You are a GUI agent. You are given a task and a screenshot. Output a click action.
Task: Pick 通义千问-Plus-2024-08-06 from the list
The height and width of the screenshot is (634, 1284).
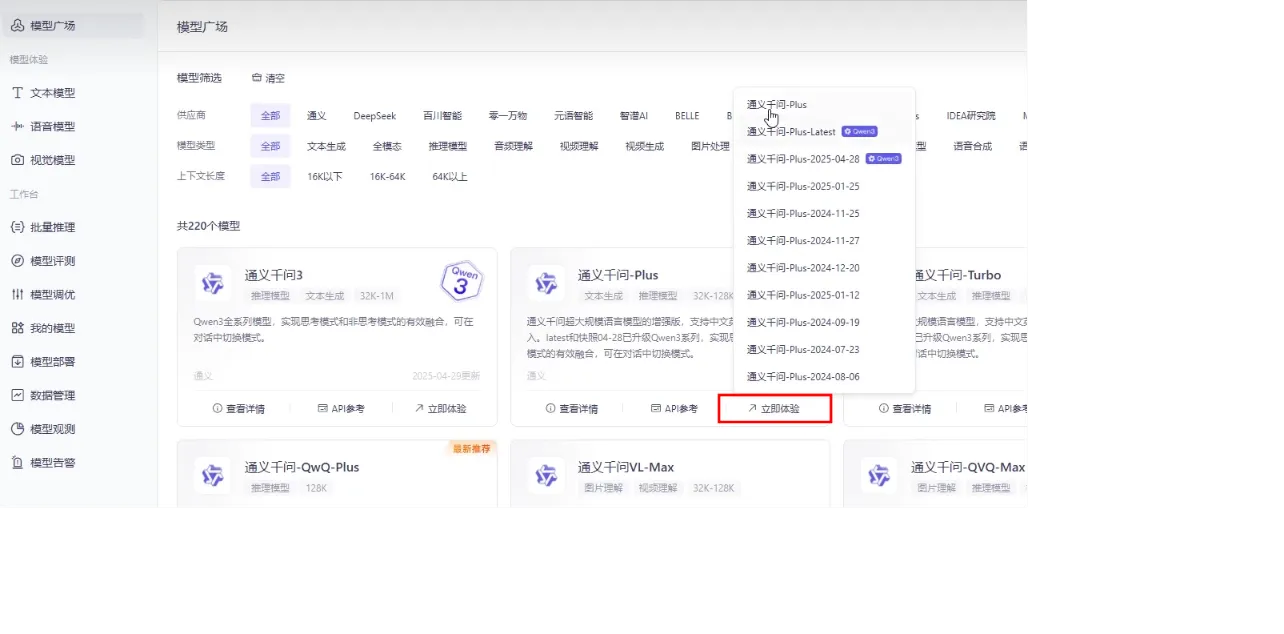(803, 377)
